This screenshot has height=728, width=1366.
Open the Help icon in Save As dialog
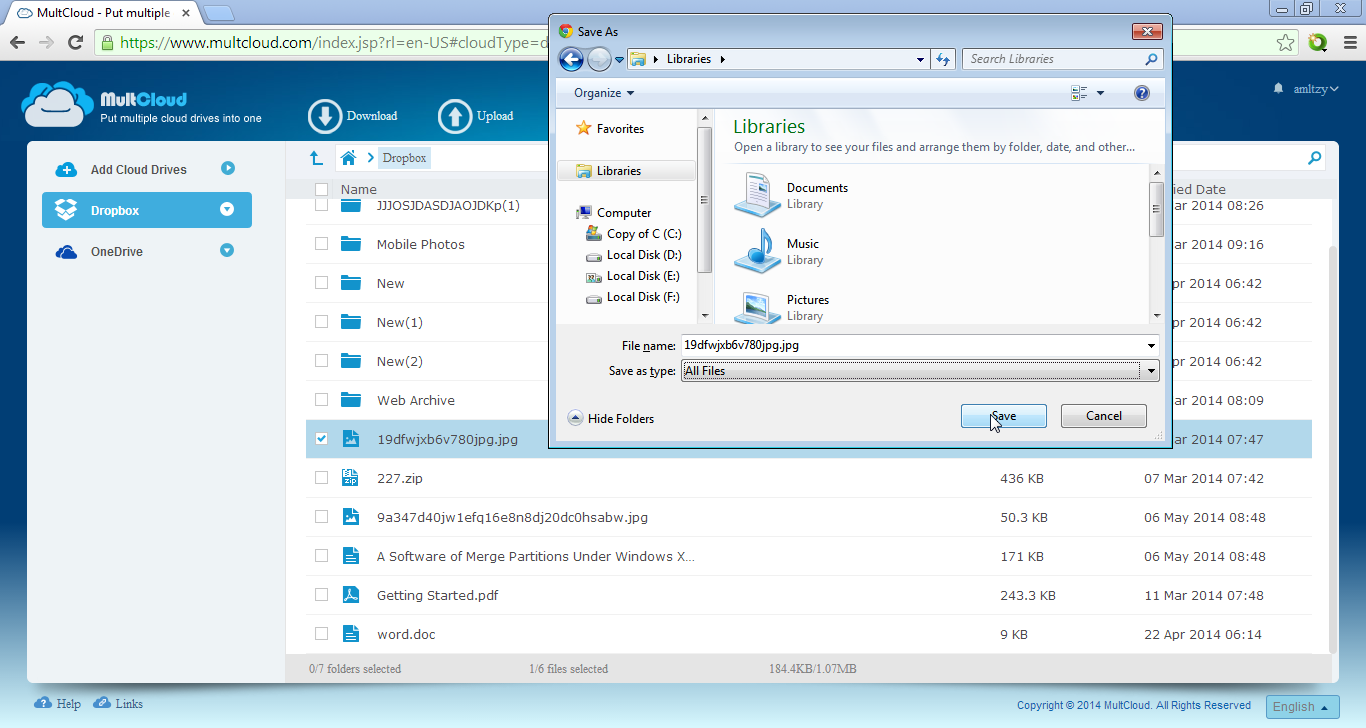click(1142, 93)
